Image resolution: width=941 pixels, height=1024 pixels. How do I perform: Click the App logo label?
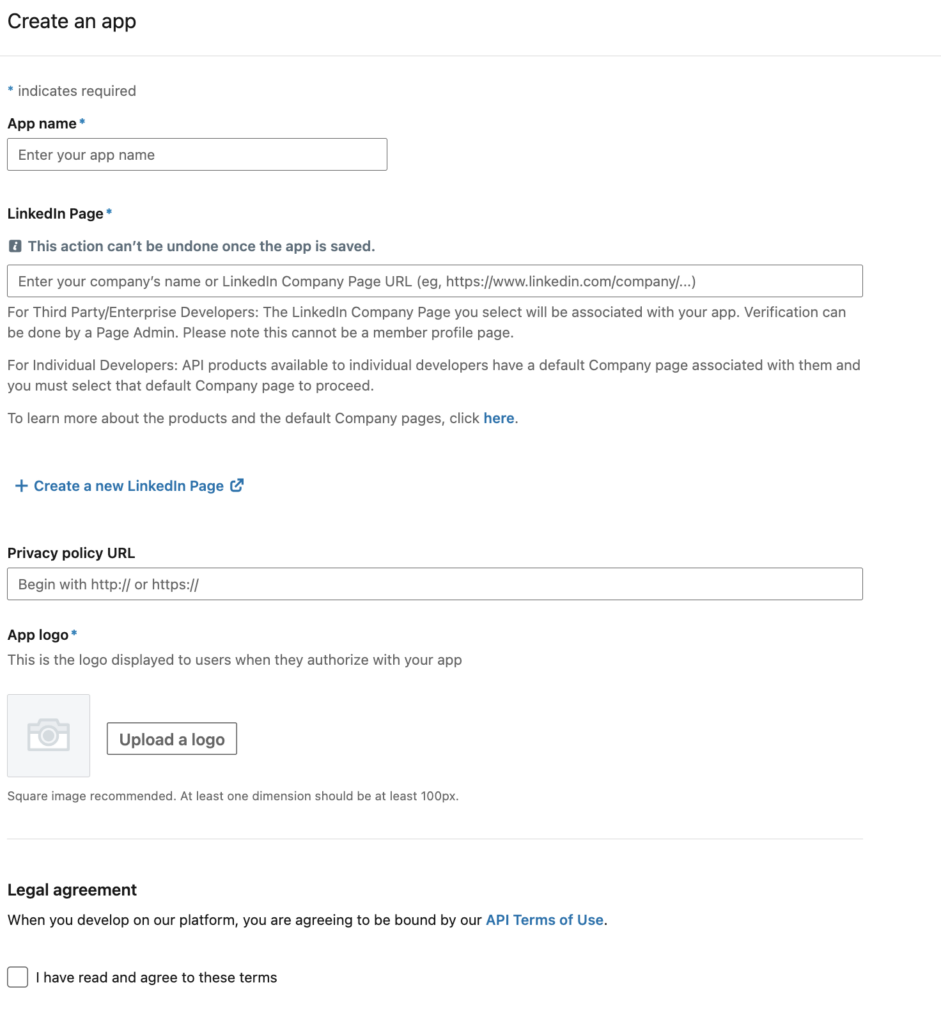(x=38, y=634)
